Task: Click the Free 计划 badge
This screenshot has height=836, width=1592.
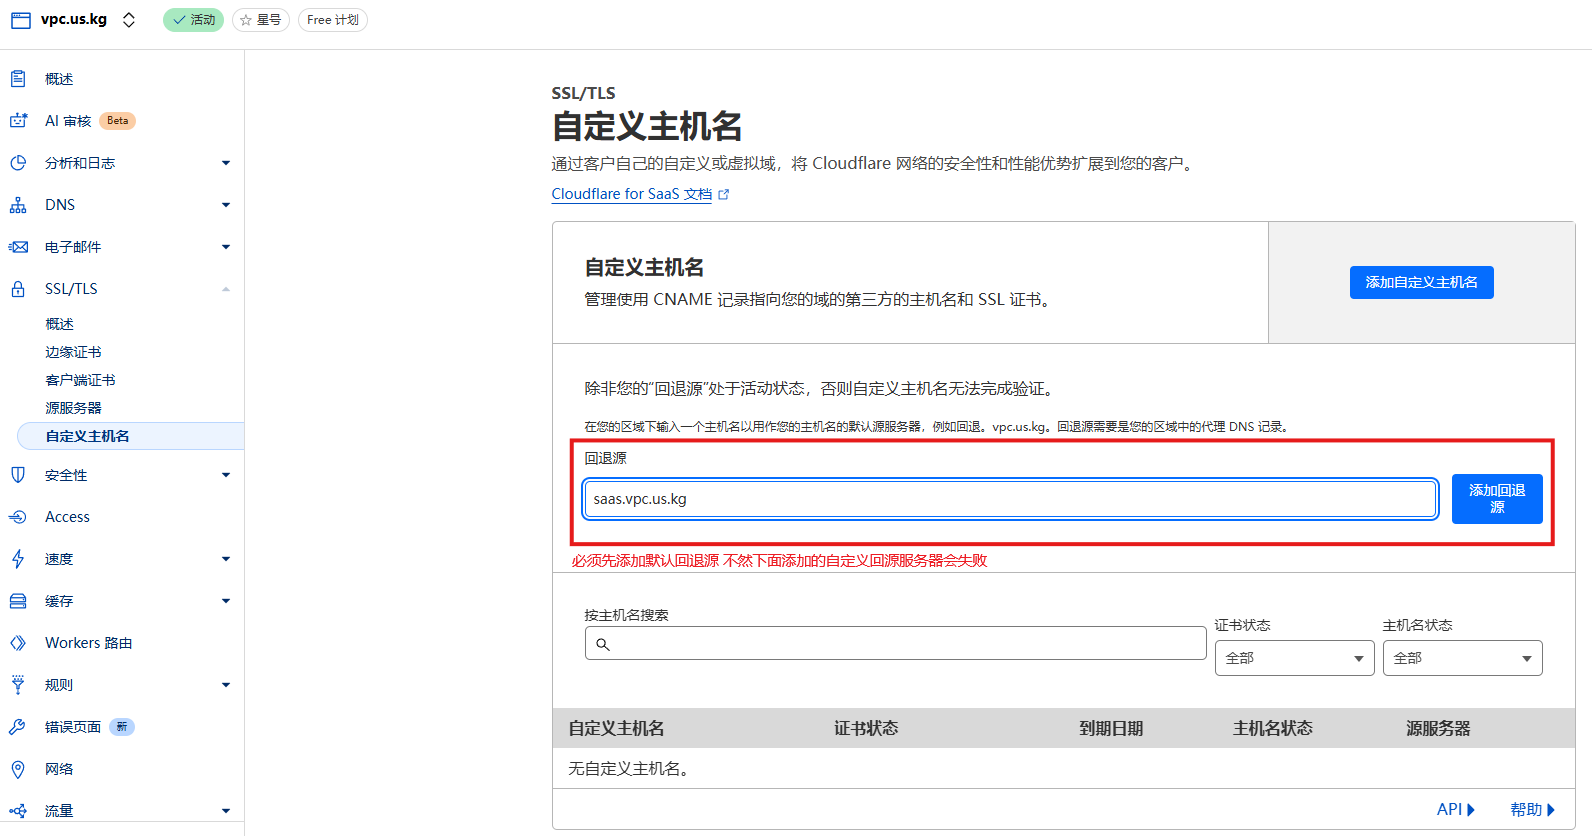Action: tap(333, 20)
